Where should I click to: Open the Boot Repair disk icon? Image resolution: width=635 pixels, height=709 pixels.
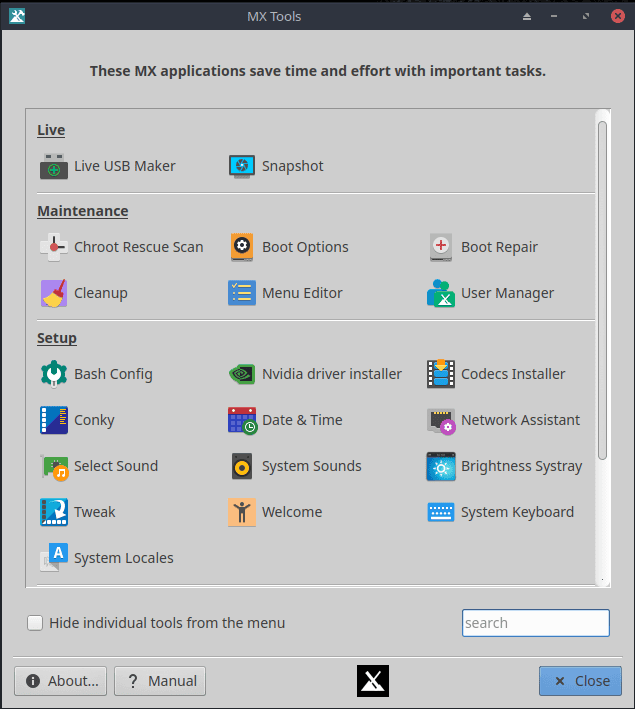point(441,247)
